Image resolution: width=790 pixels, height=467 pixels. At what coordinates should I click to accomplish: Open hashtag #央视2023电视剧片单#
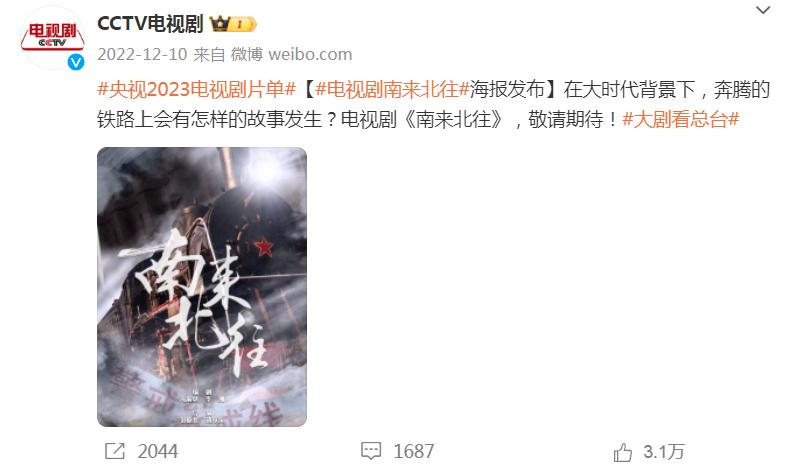pos(196,89)
